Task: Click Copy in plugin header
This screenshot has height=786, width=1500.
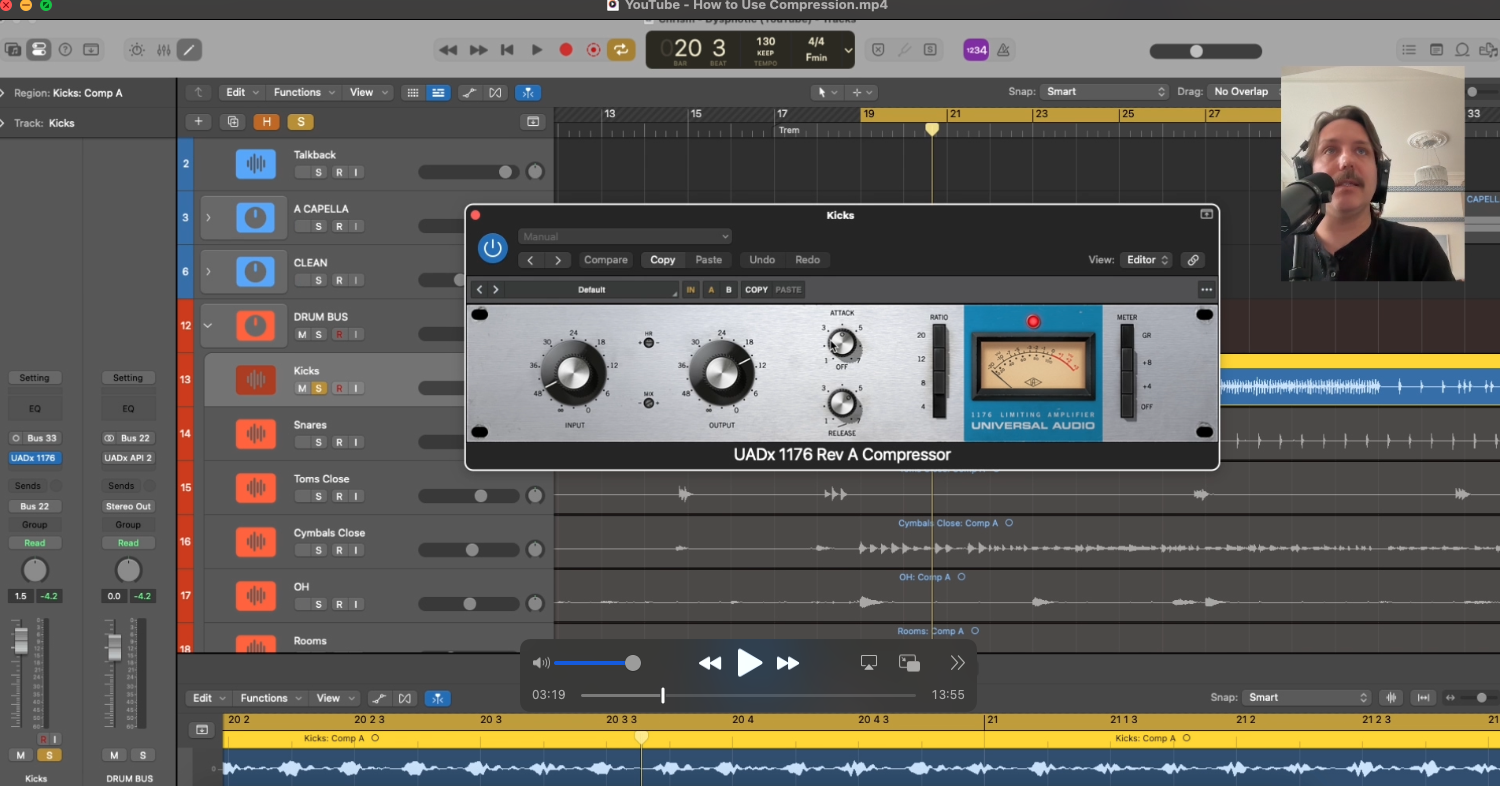Action: (663, 260)
